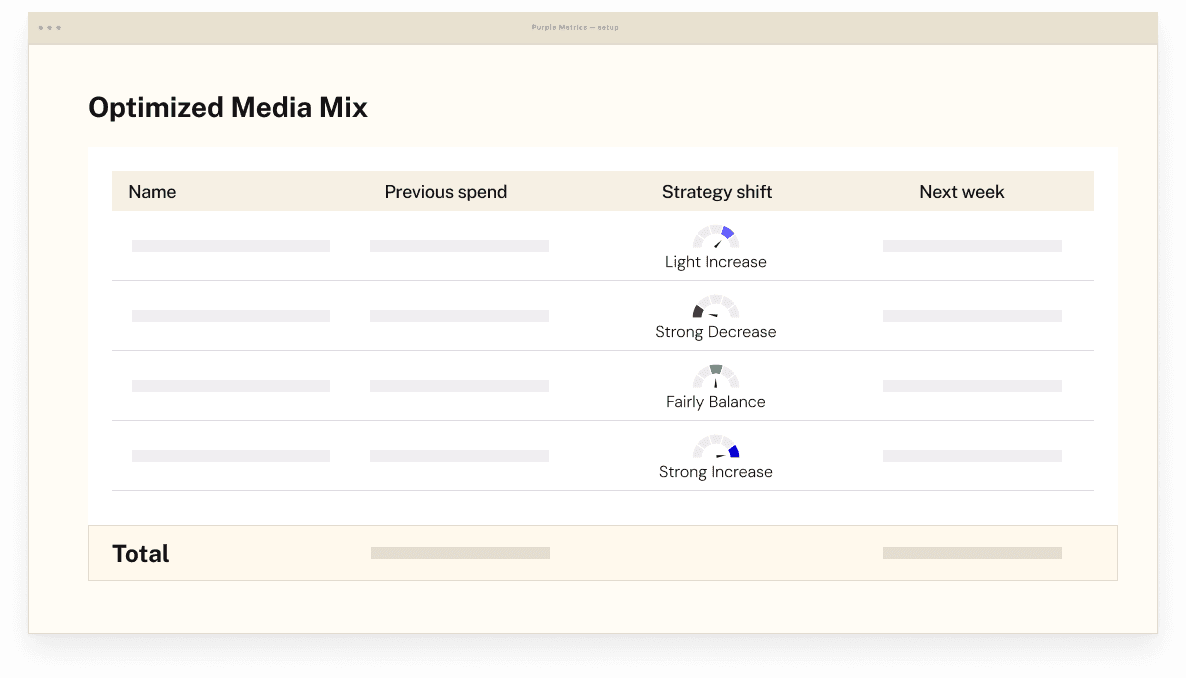The height and width of the screenshot is (678, 1186).
Task: Click next week placeholder in Total row
Action: coord(972,553)
